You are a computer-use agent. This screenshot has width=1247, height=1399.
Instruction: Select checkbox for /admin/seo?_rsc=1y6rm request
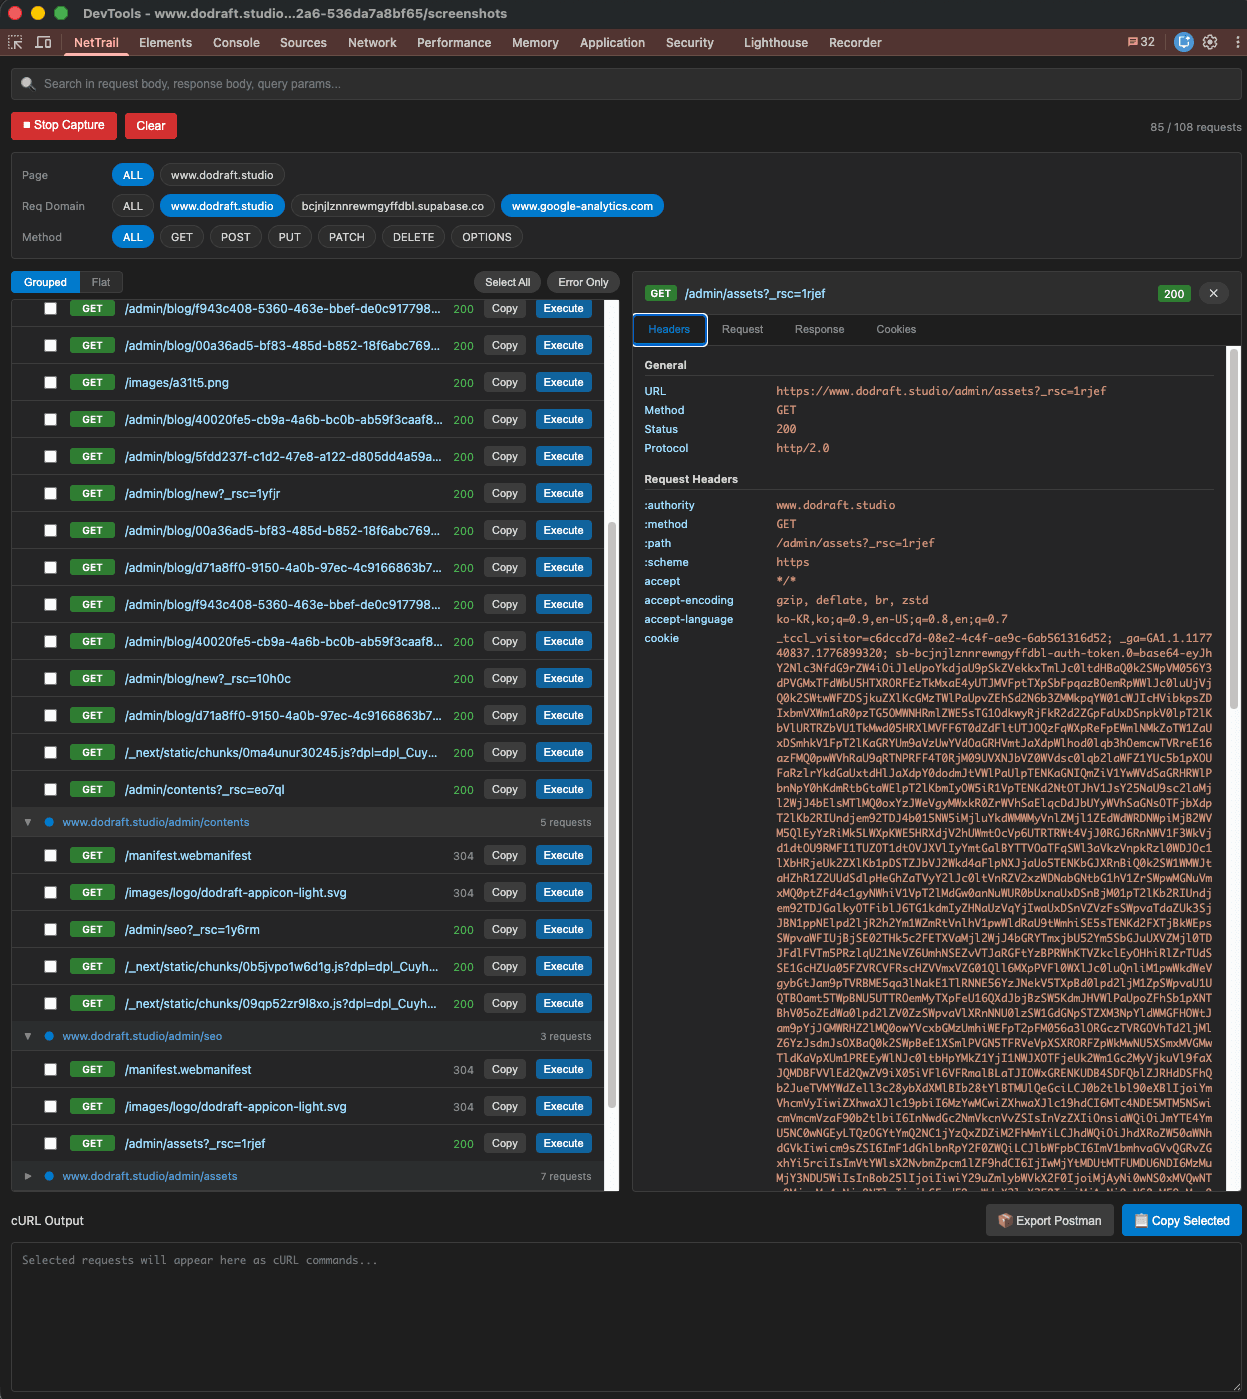50,930
